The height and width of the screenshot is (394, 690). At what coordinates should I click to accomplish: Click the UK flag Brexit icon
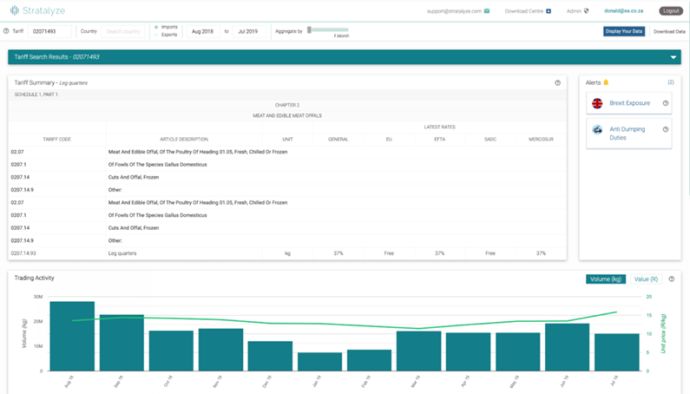coord(597,103)
